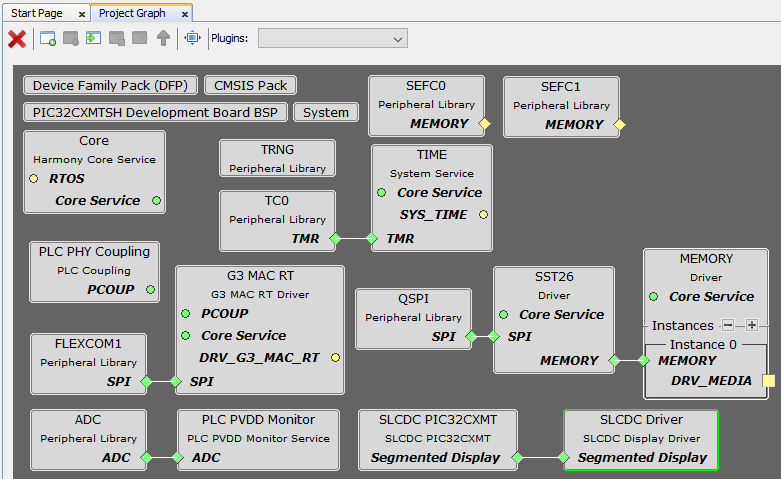
Task: Select the SST26 Driver block
Action: 554,320
